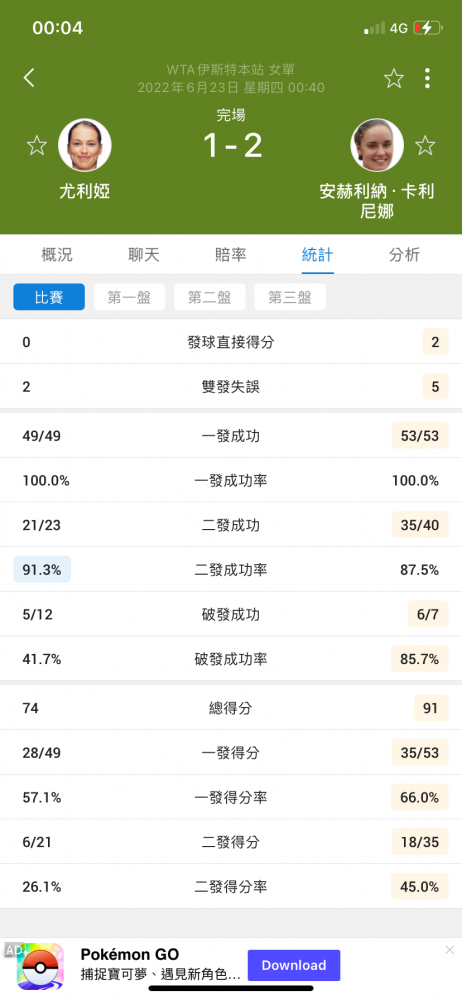Image resolution: width=462 pixels, height=1000 pixels.
Task: Toggle favorite star beside 安赫利納·卡利尼娜
Action: pyautogui.click(x=425, y=145)
